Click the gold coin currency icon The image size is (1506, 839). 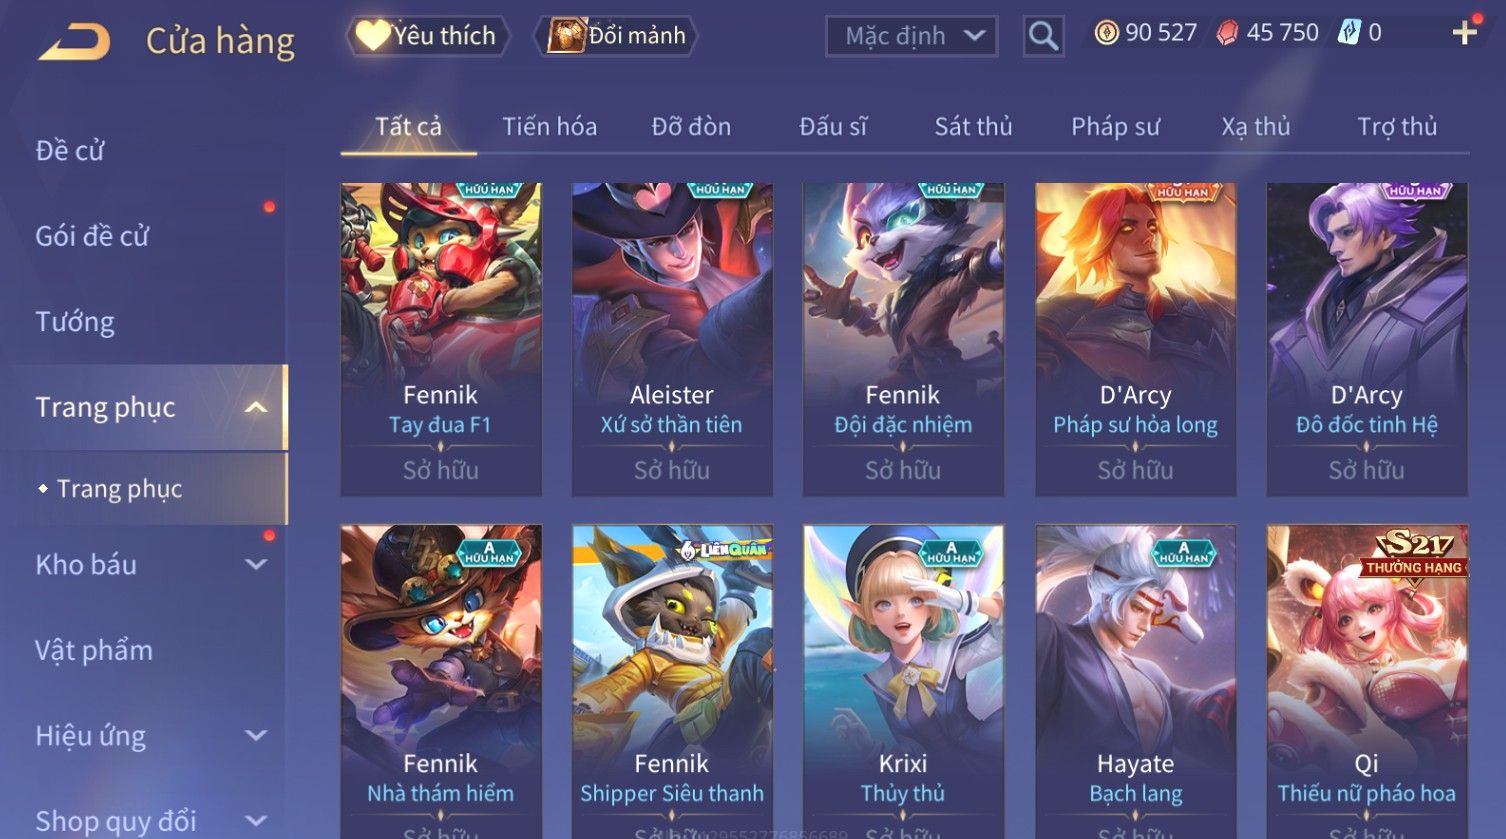click(x=1106, y=33)
